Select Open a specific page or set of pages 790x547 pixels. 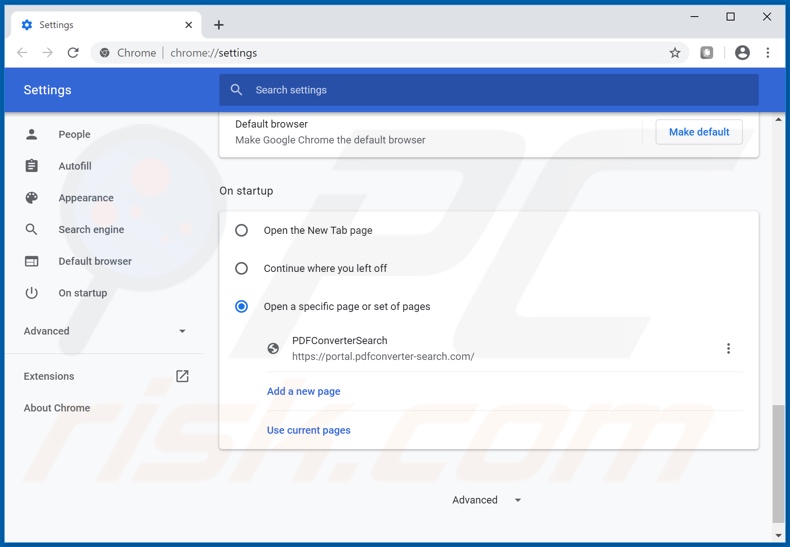tap(241, 306)
